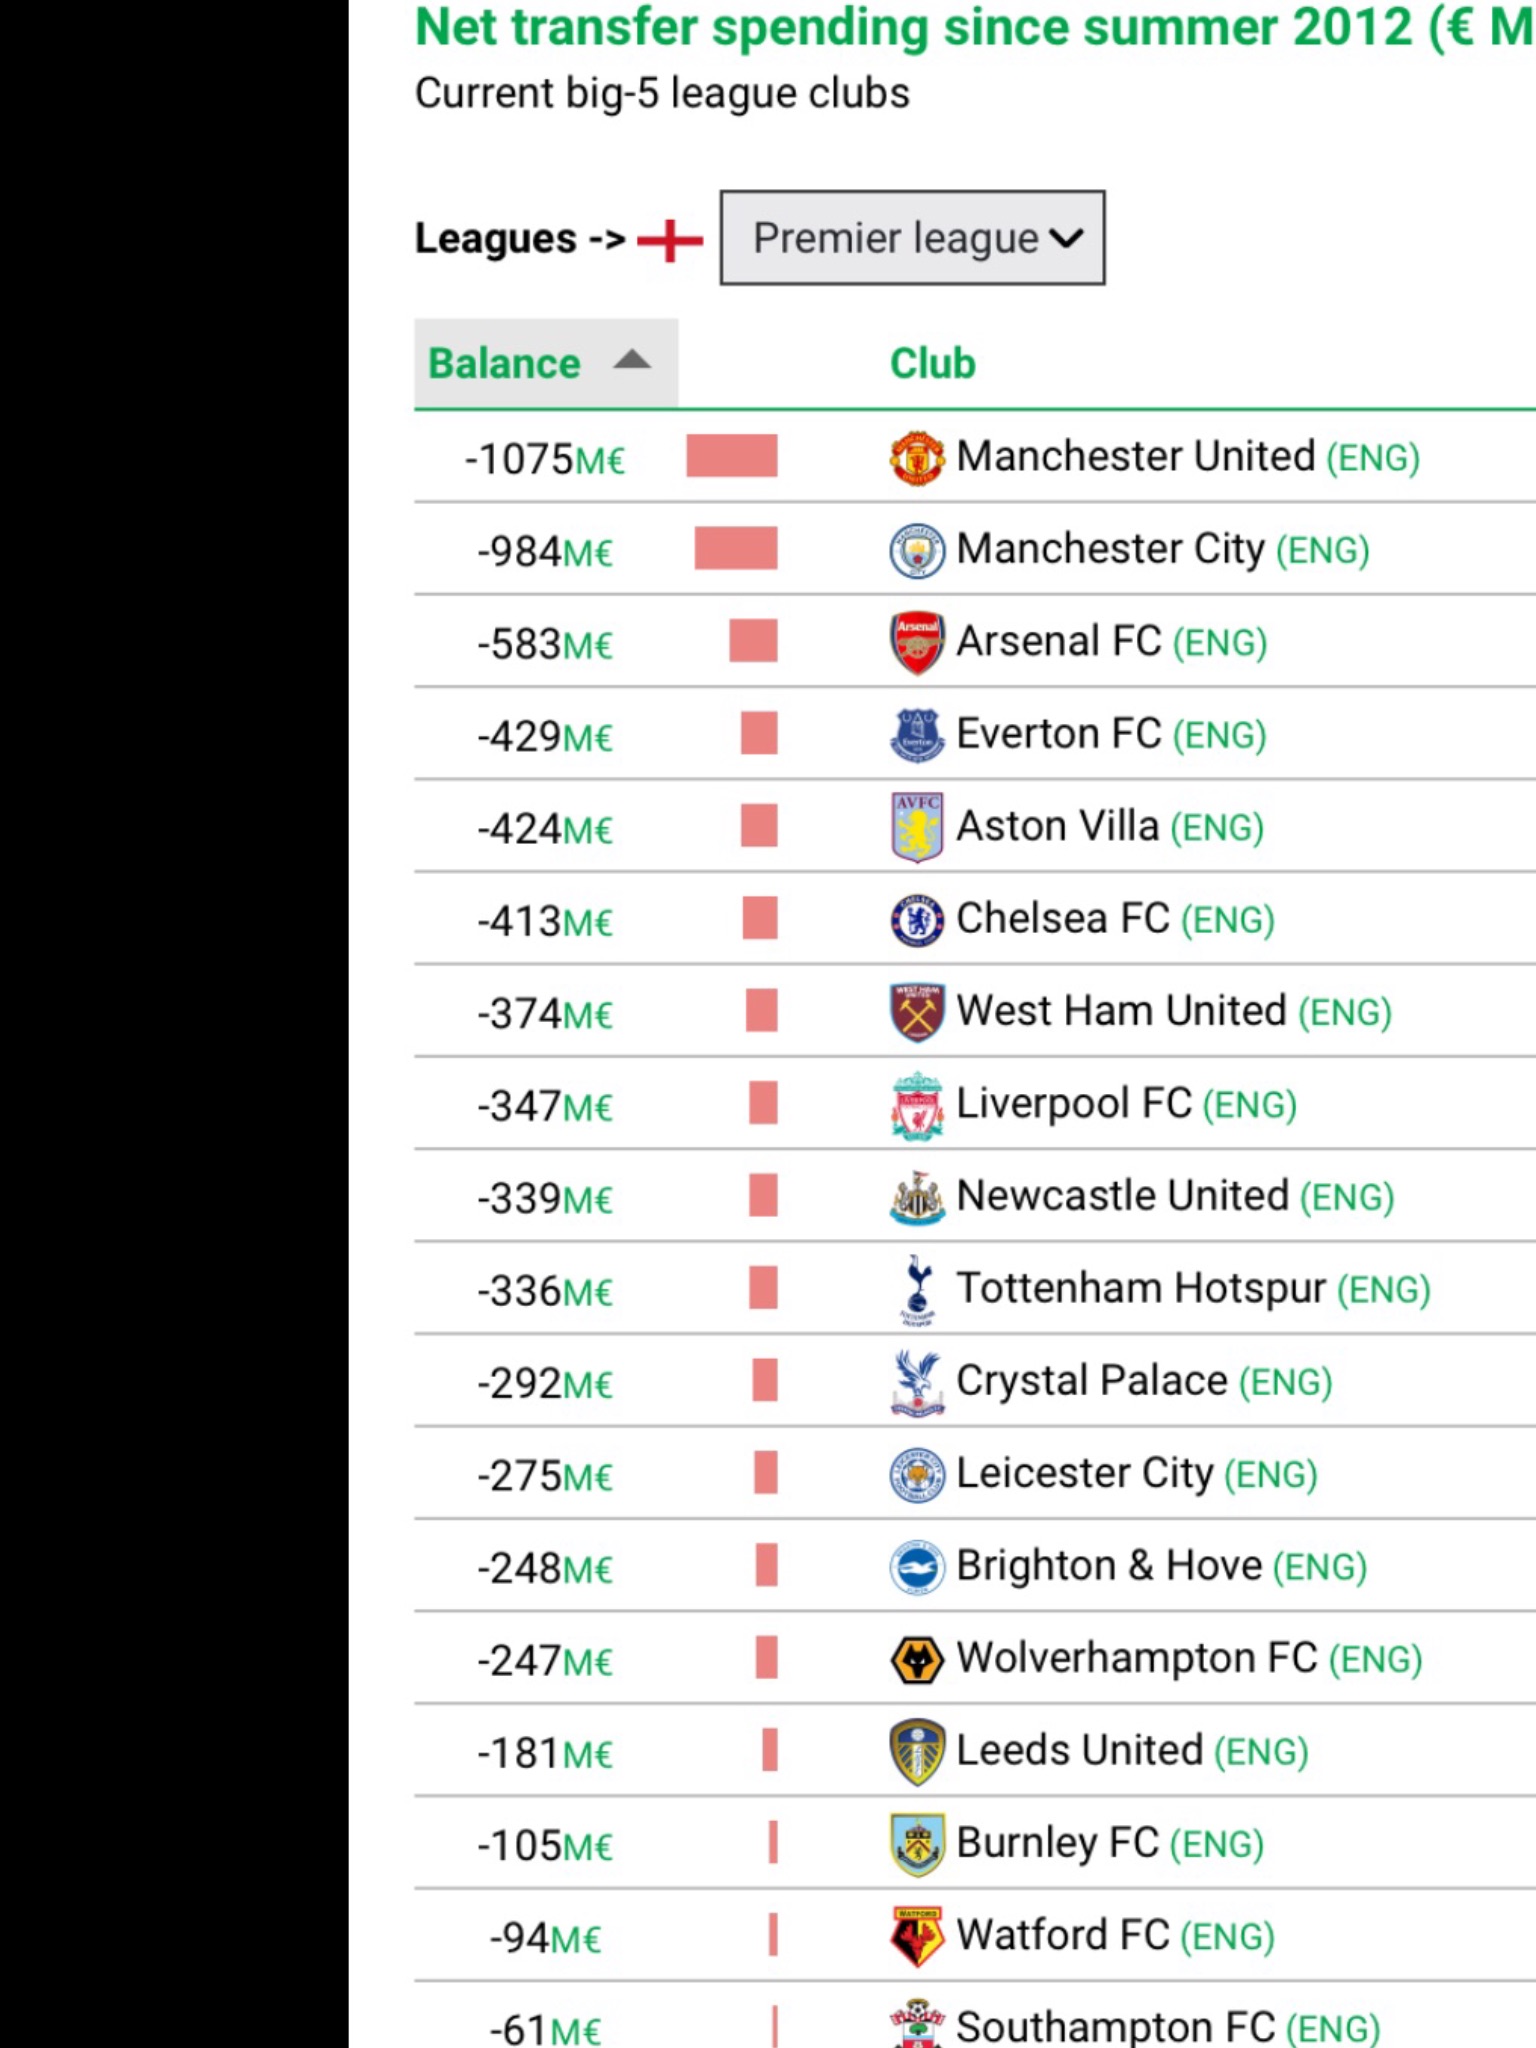This screenshot has height=2048, width=1536.
Task: Open the Chelsea FC club link
Action: tap(1063, 919)
